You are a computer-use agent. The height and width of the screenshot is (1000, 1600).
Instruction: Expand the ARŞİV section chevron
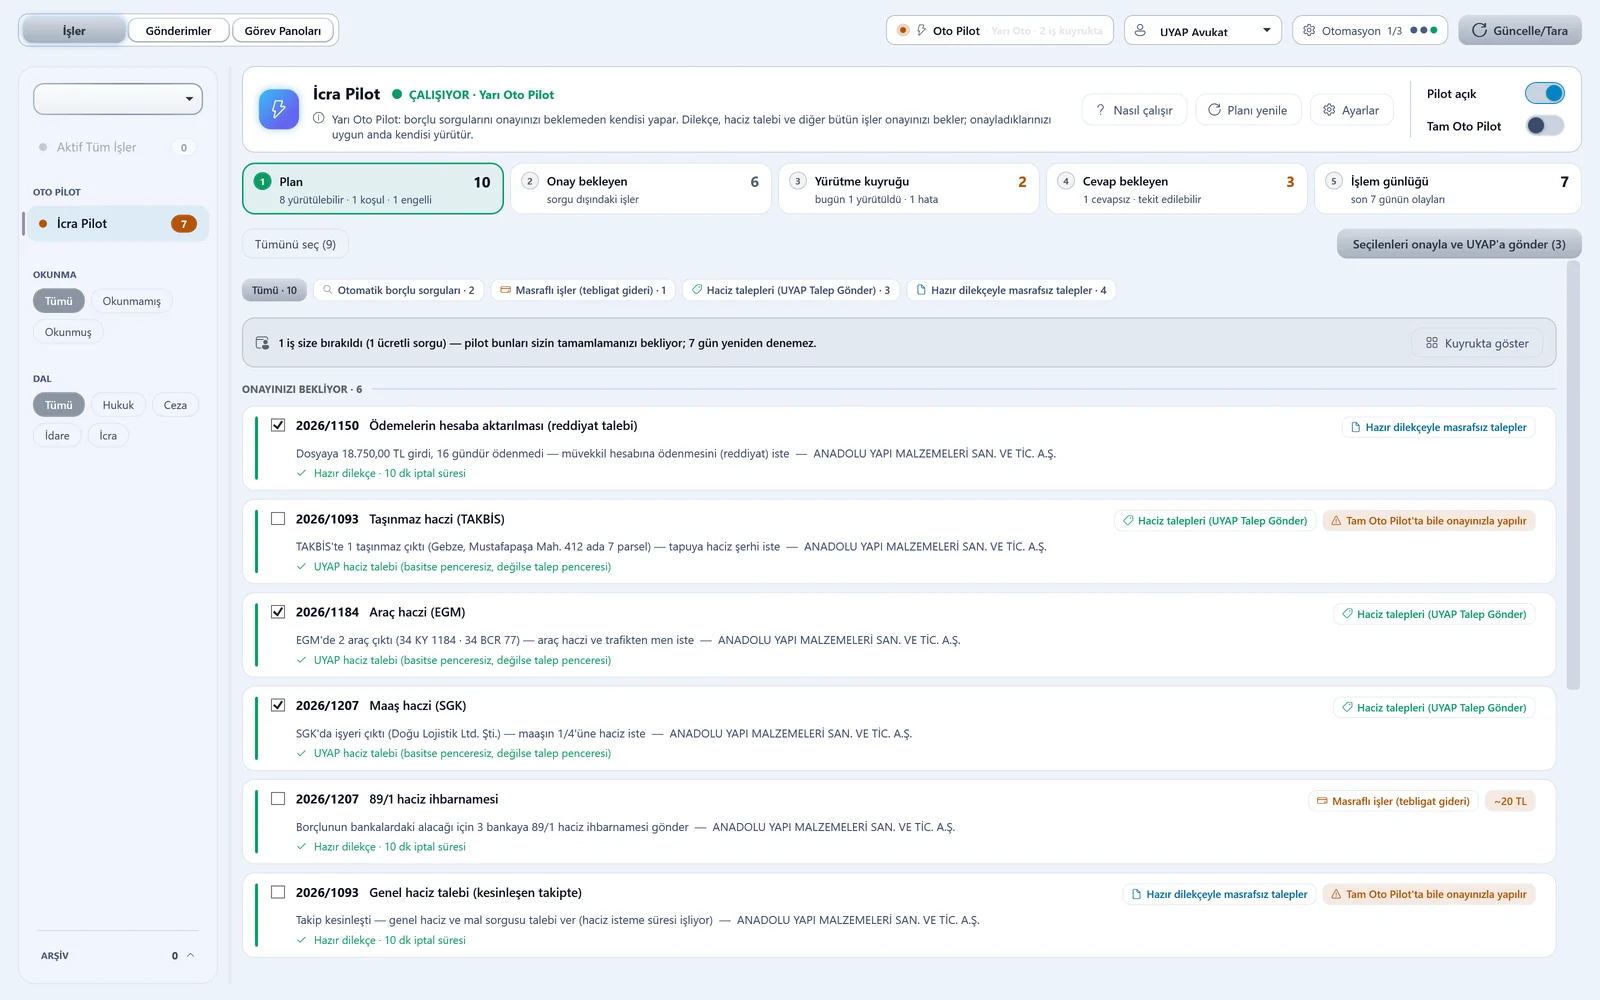[x=190, y=955]
